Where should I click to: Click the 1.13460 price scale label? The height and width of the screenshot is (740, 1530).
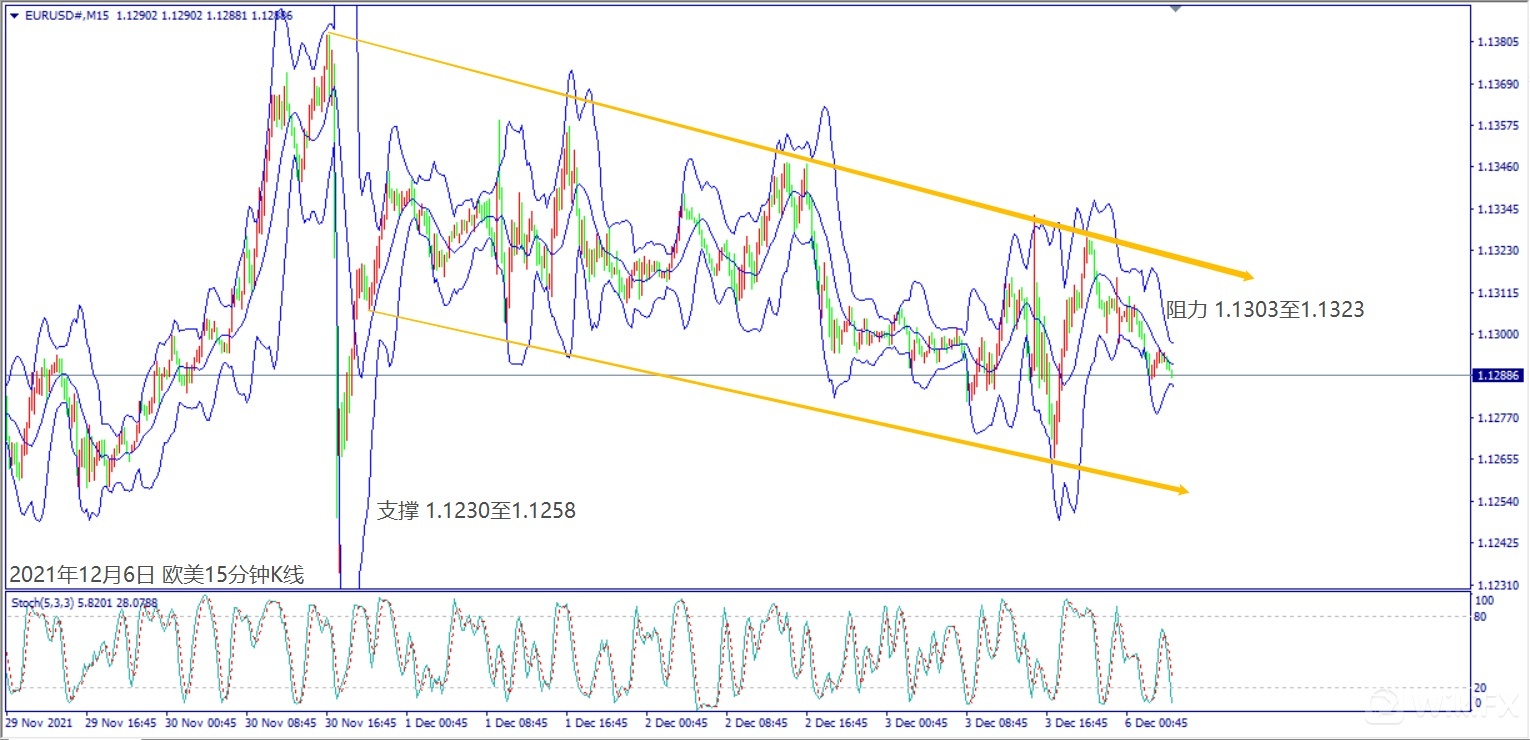tap(1497, 167)
